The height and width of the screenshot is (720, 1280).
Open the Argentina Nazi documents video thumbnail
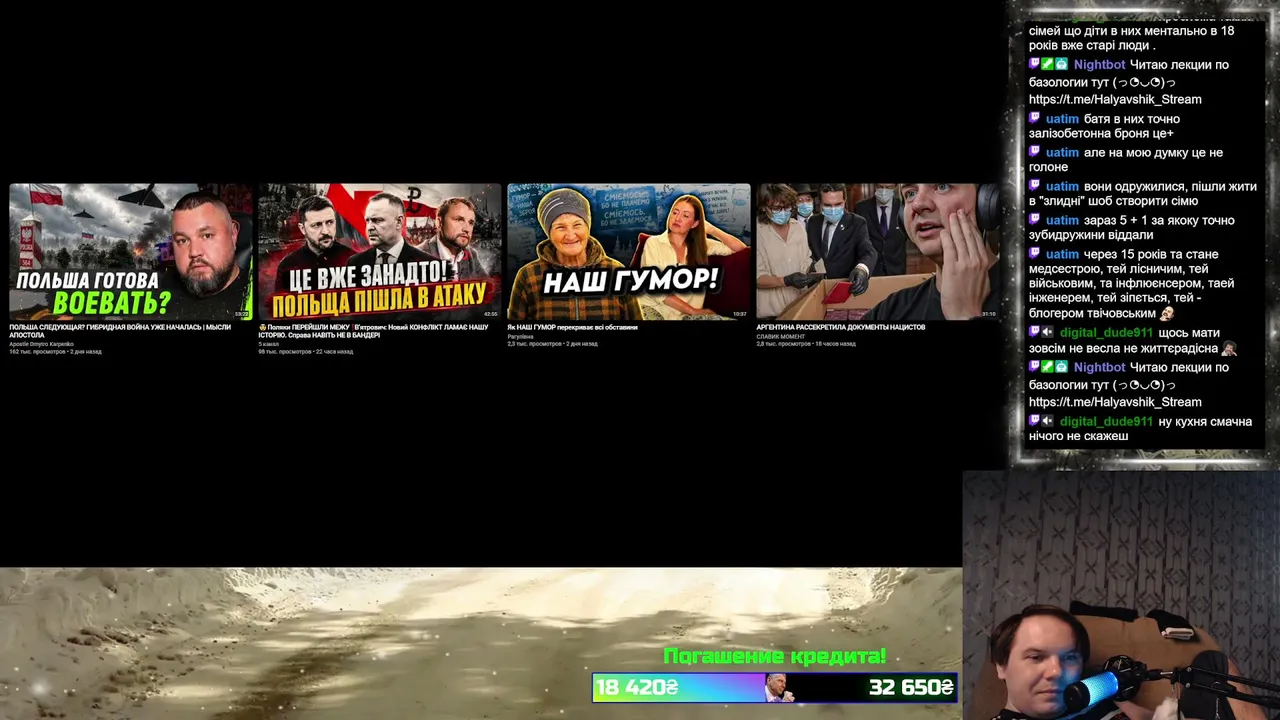[x=878, y=251]
